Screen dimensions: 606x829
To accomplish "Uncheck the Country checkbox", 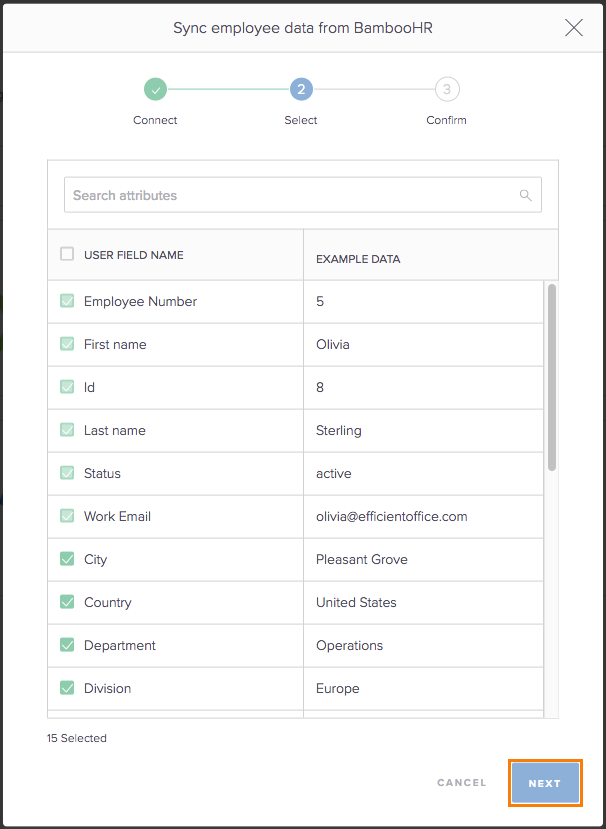I will click(67, 602).
